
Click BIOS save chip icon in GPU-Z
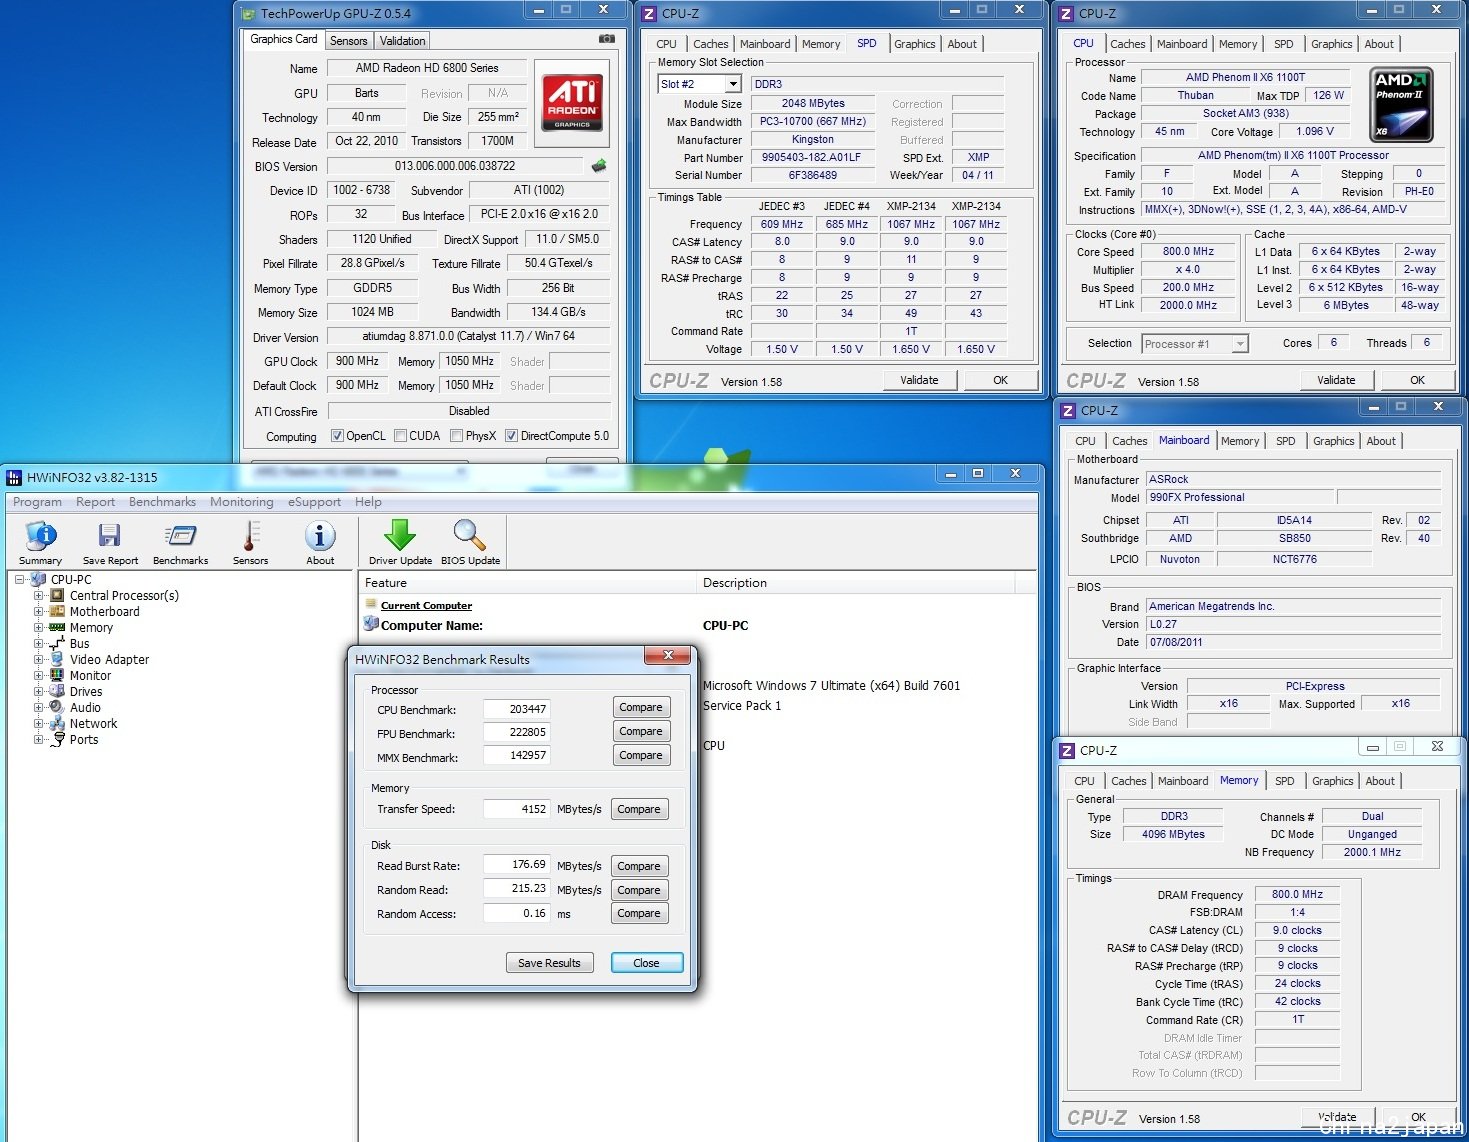pos(599,166)
